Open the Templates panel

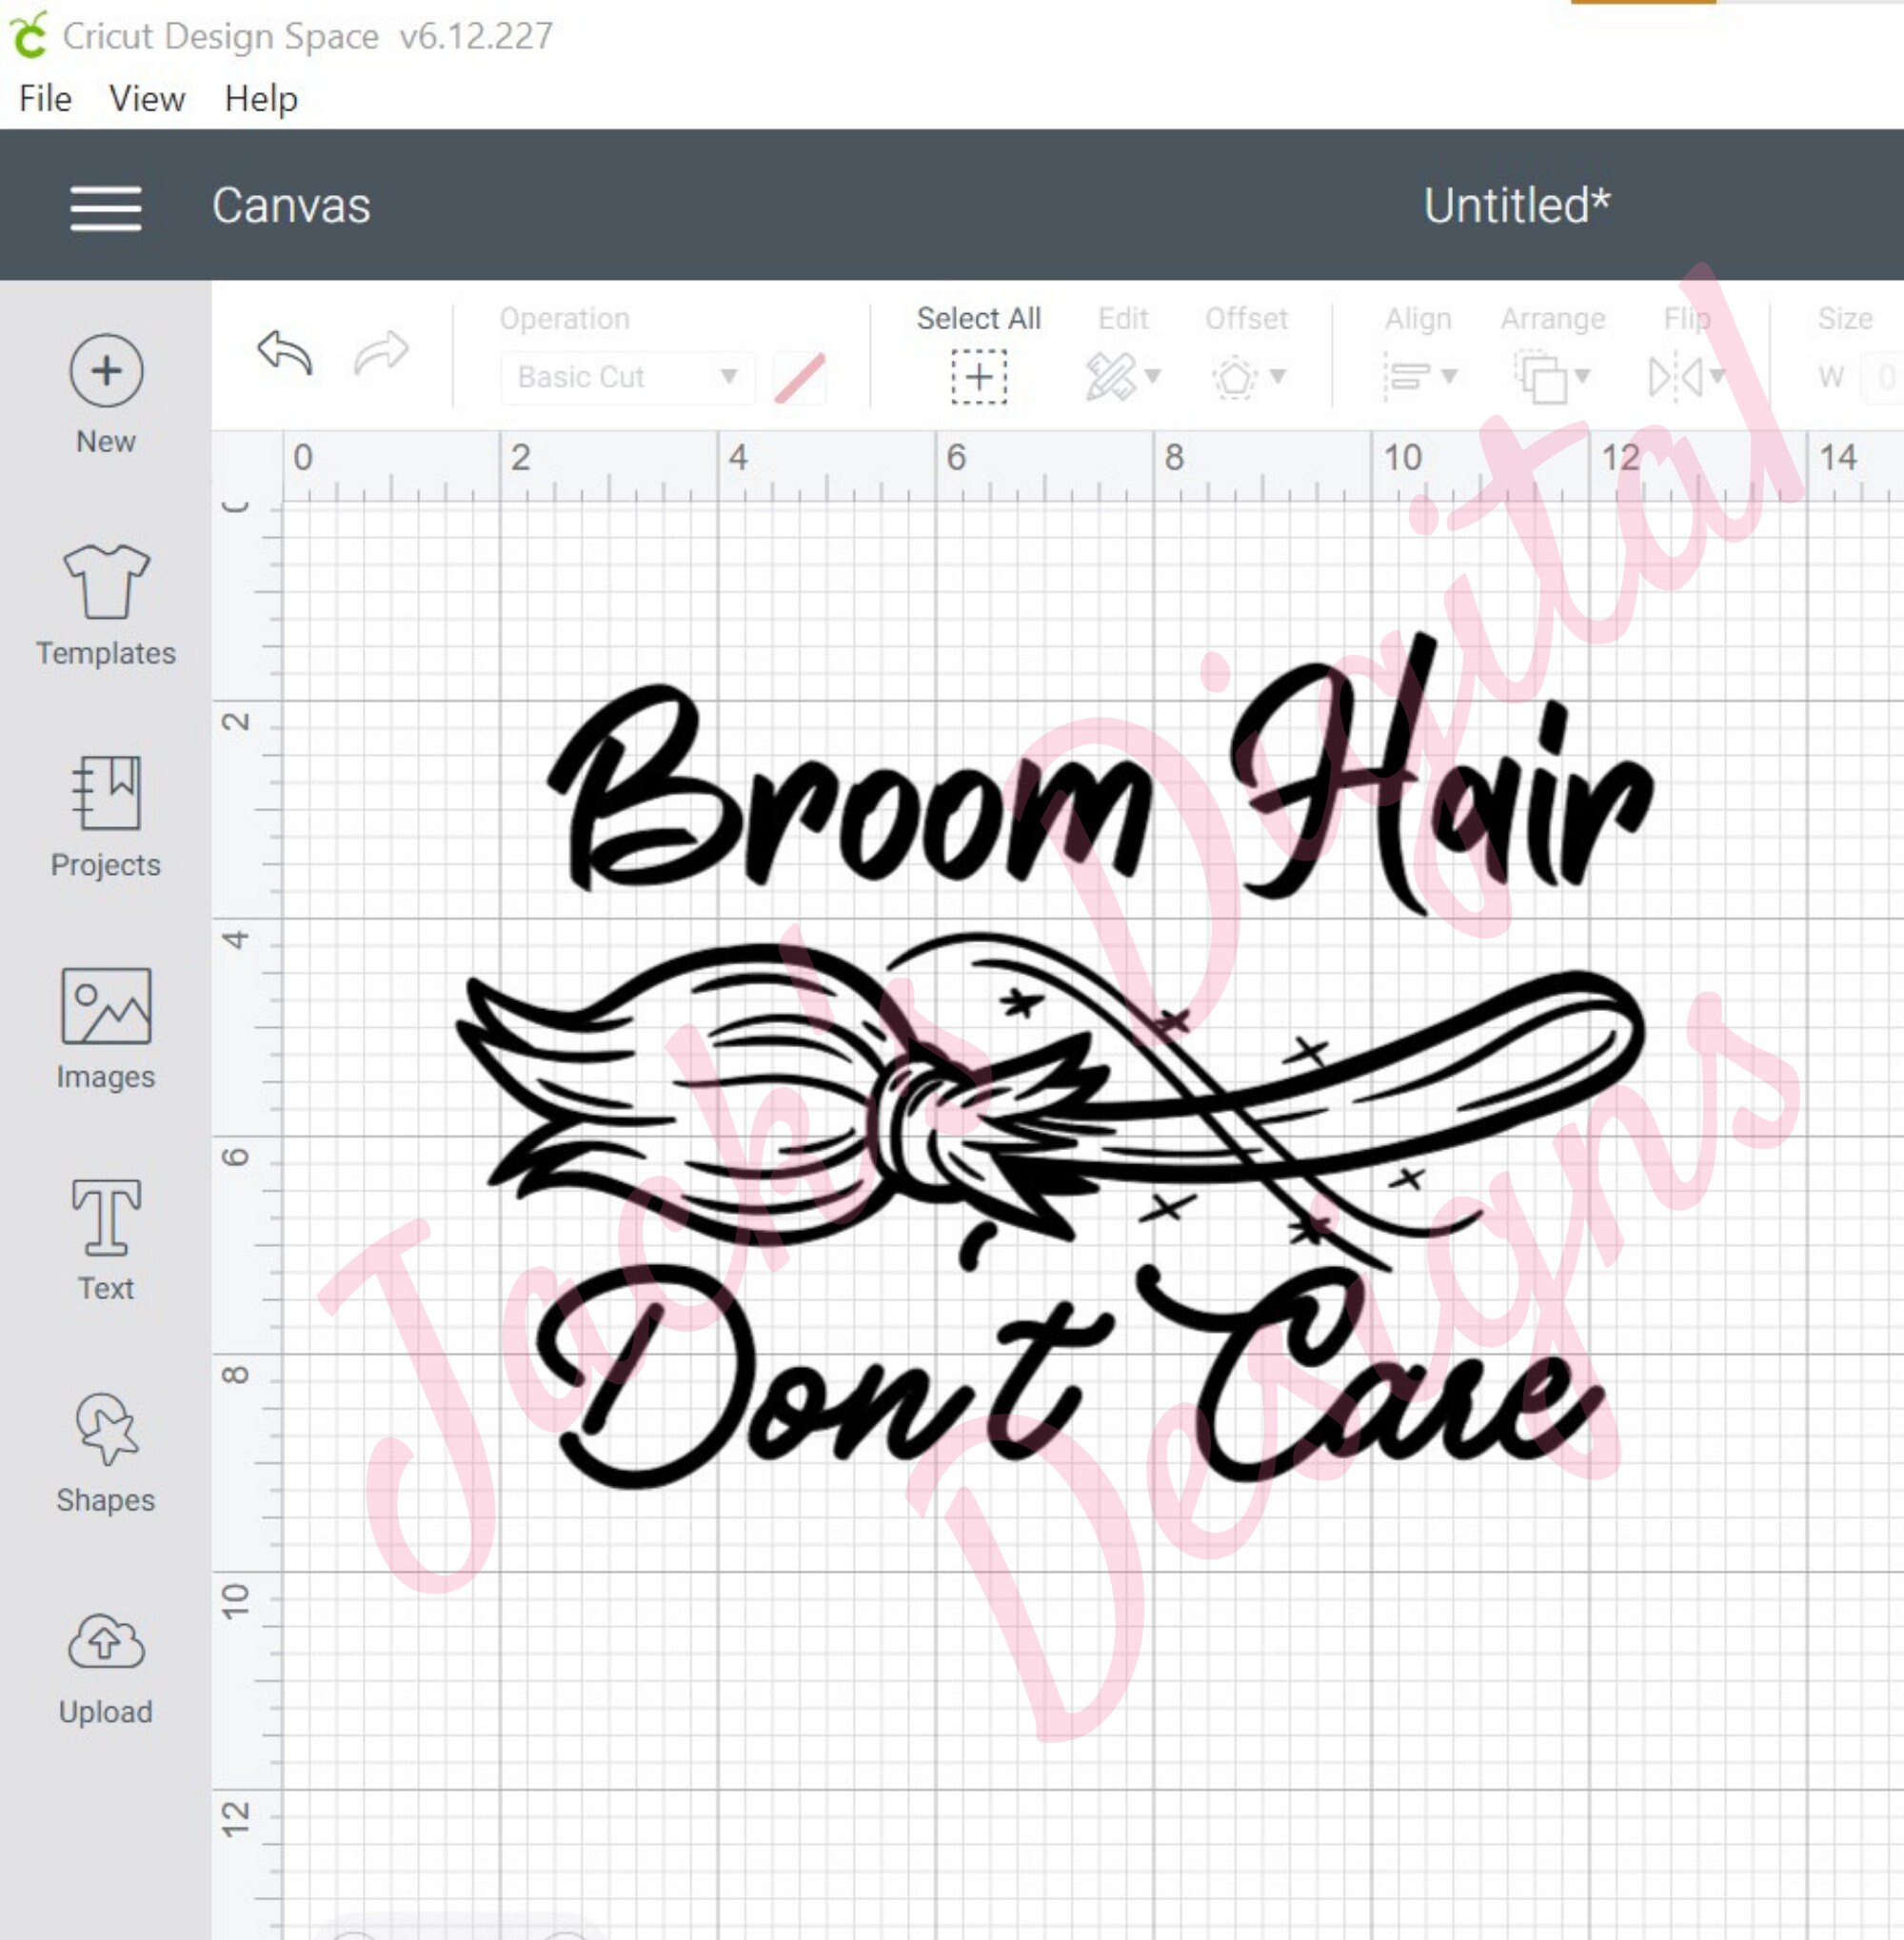[x=104, y=590]
